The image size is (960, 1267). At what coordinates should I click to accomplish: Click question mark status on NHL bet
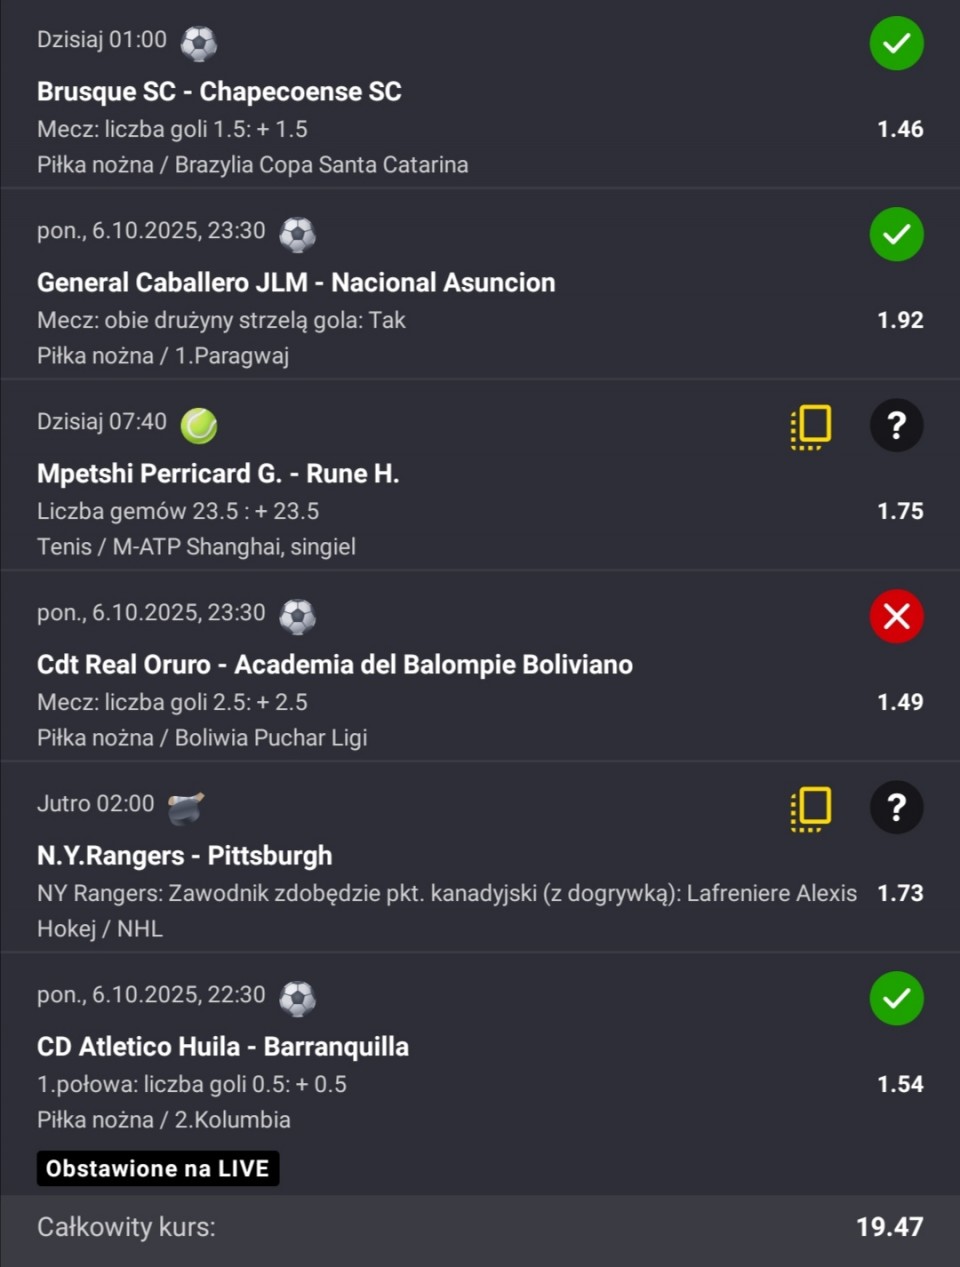(896, 808)
